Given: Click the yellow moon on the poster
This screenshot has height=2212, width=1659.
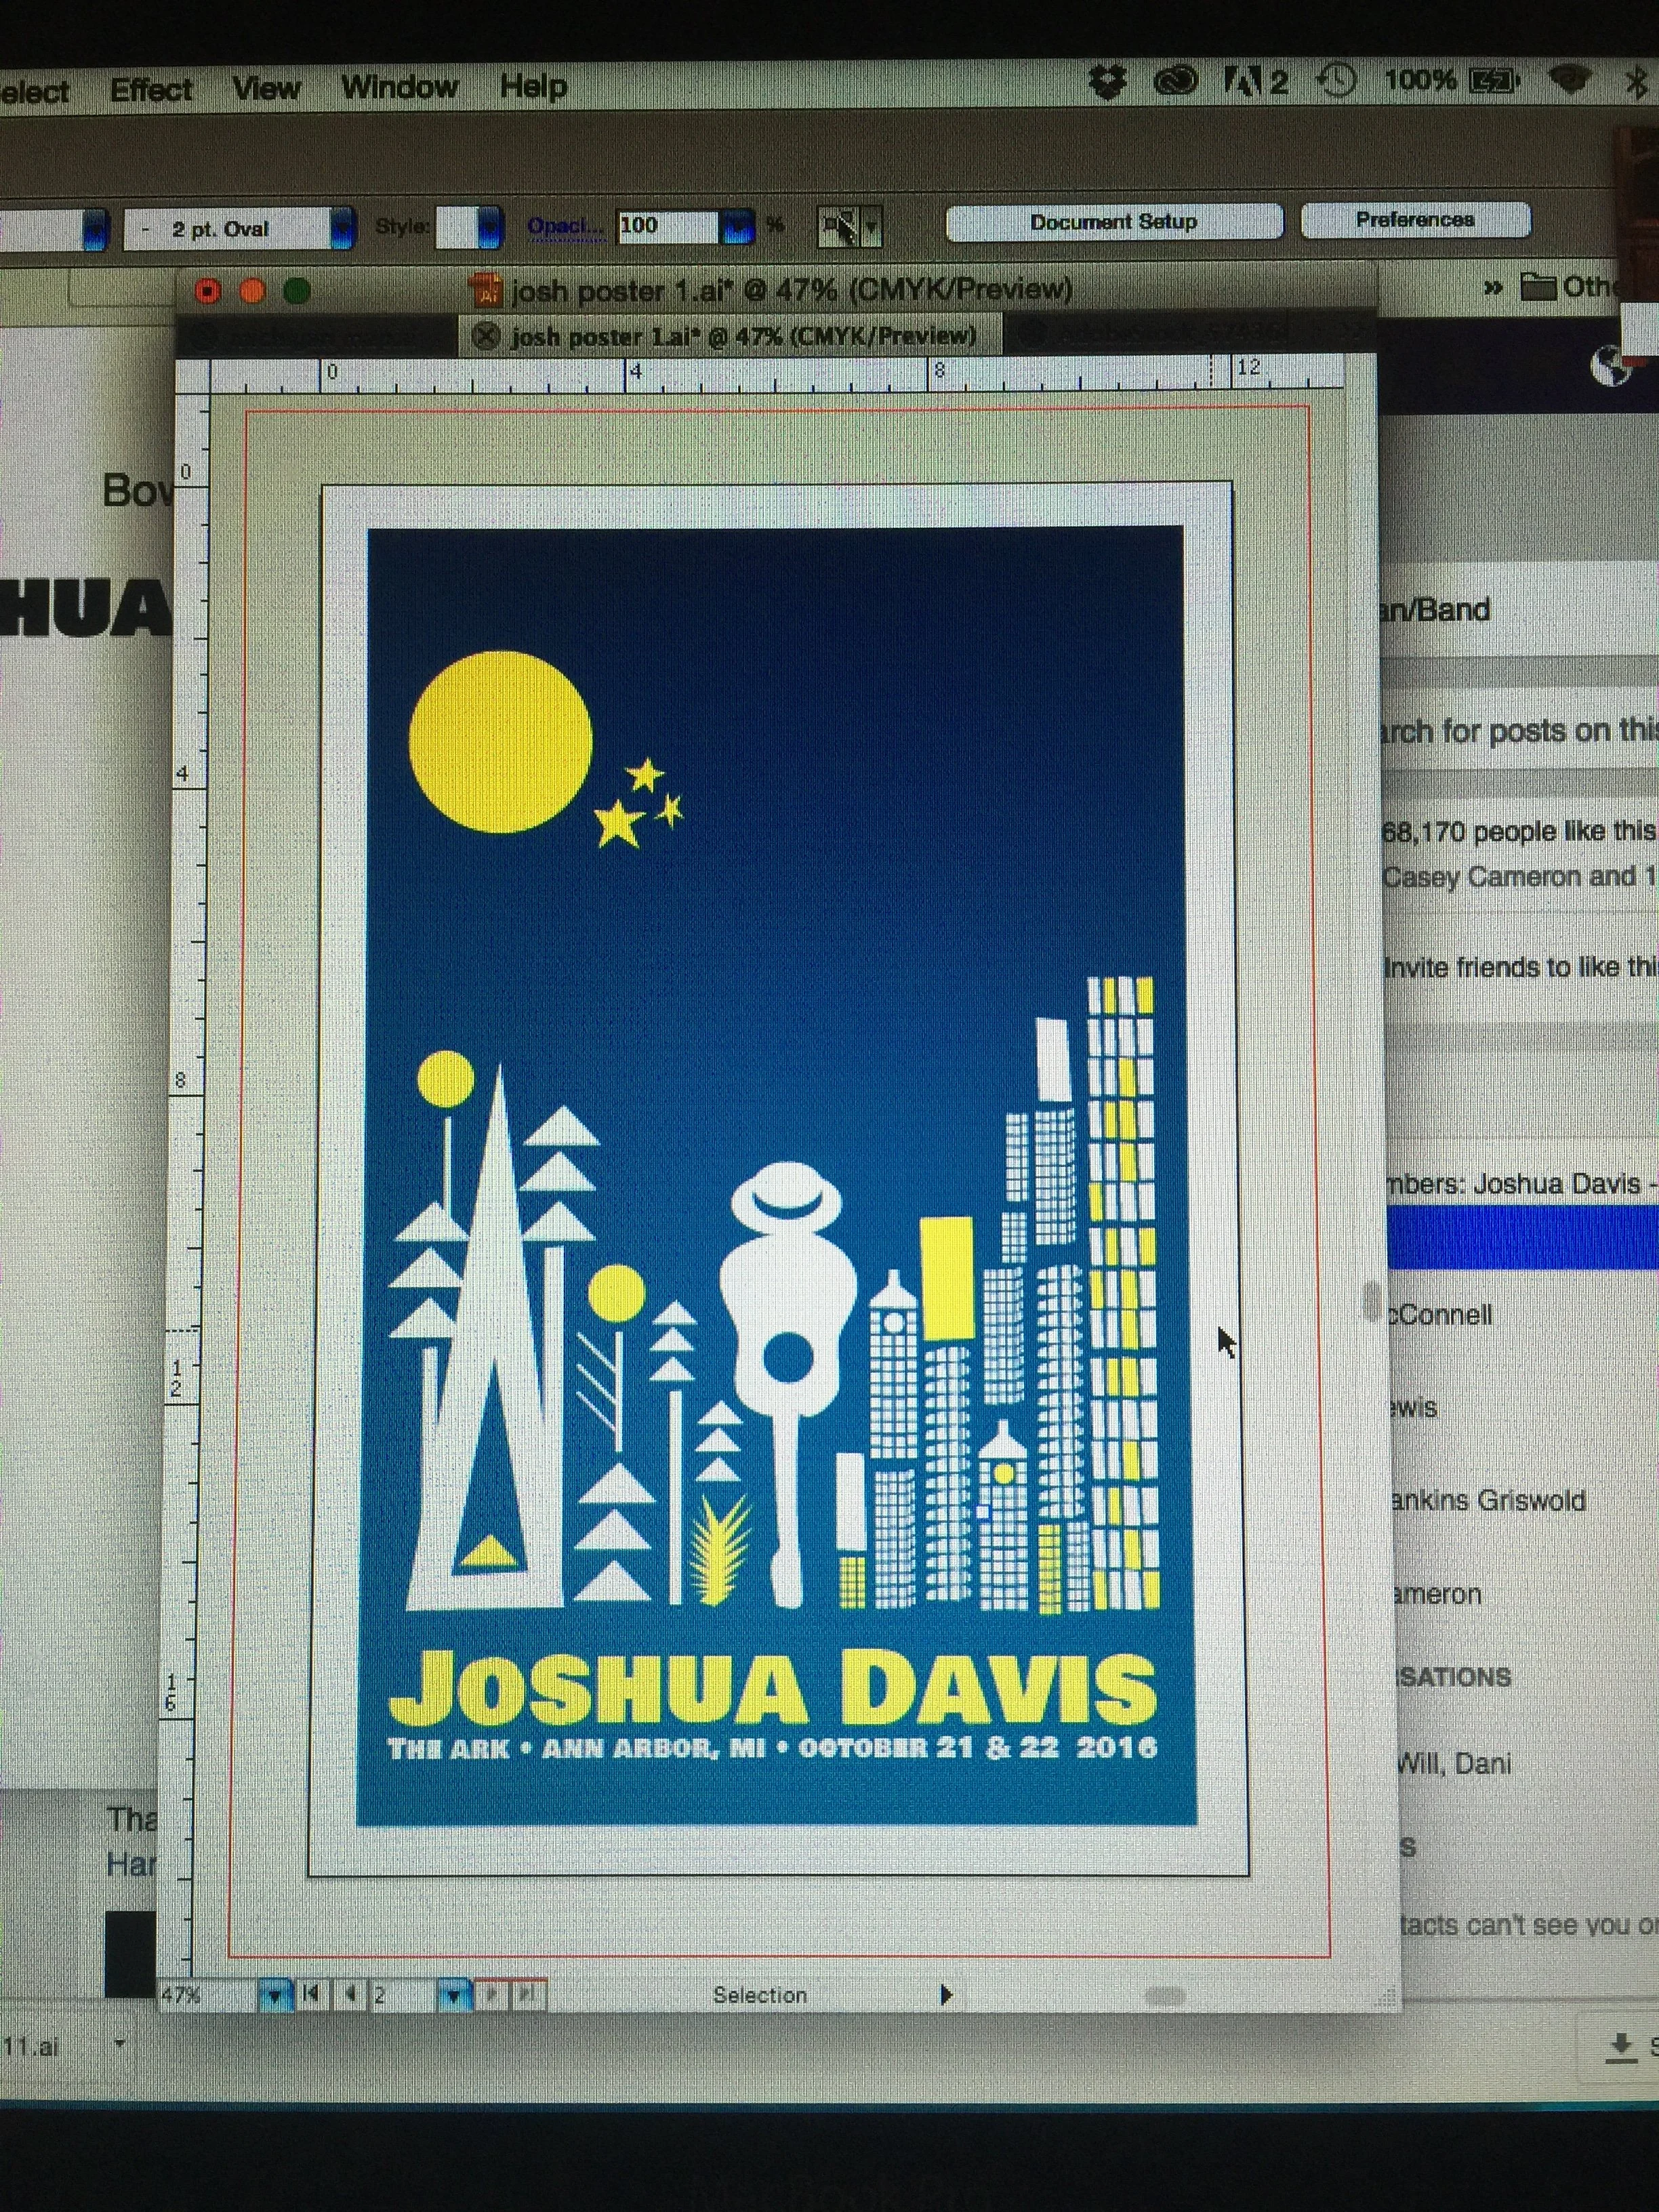Looking at the screenshot, I should coord(500,742).
